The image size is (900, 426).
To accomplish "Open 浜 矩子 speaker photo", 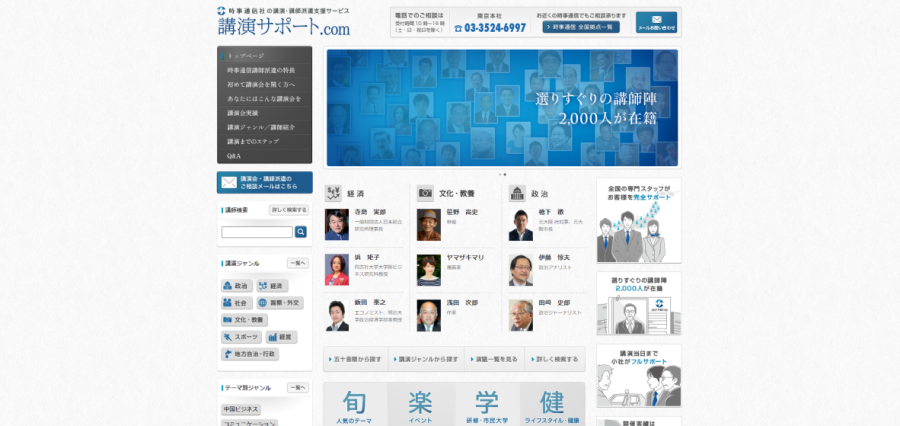I will coord(337,270).
